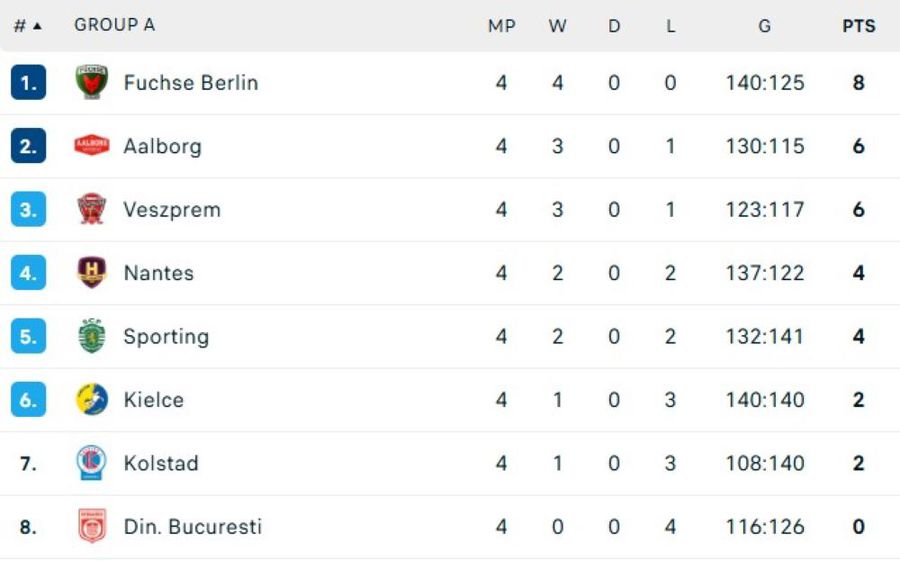Click the dark blue rank 1 badge

[28, 83]
